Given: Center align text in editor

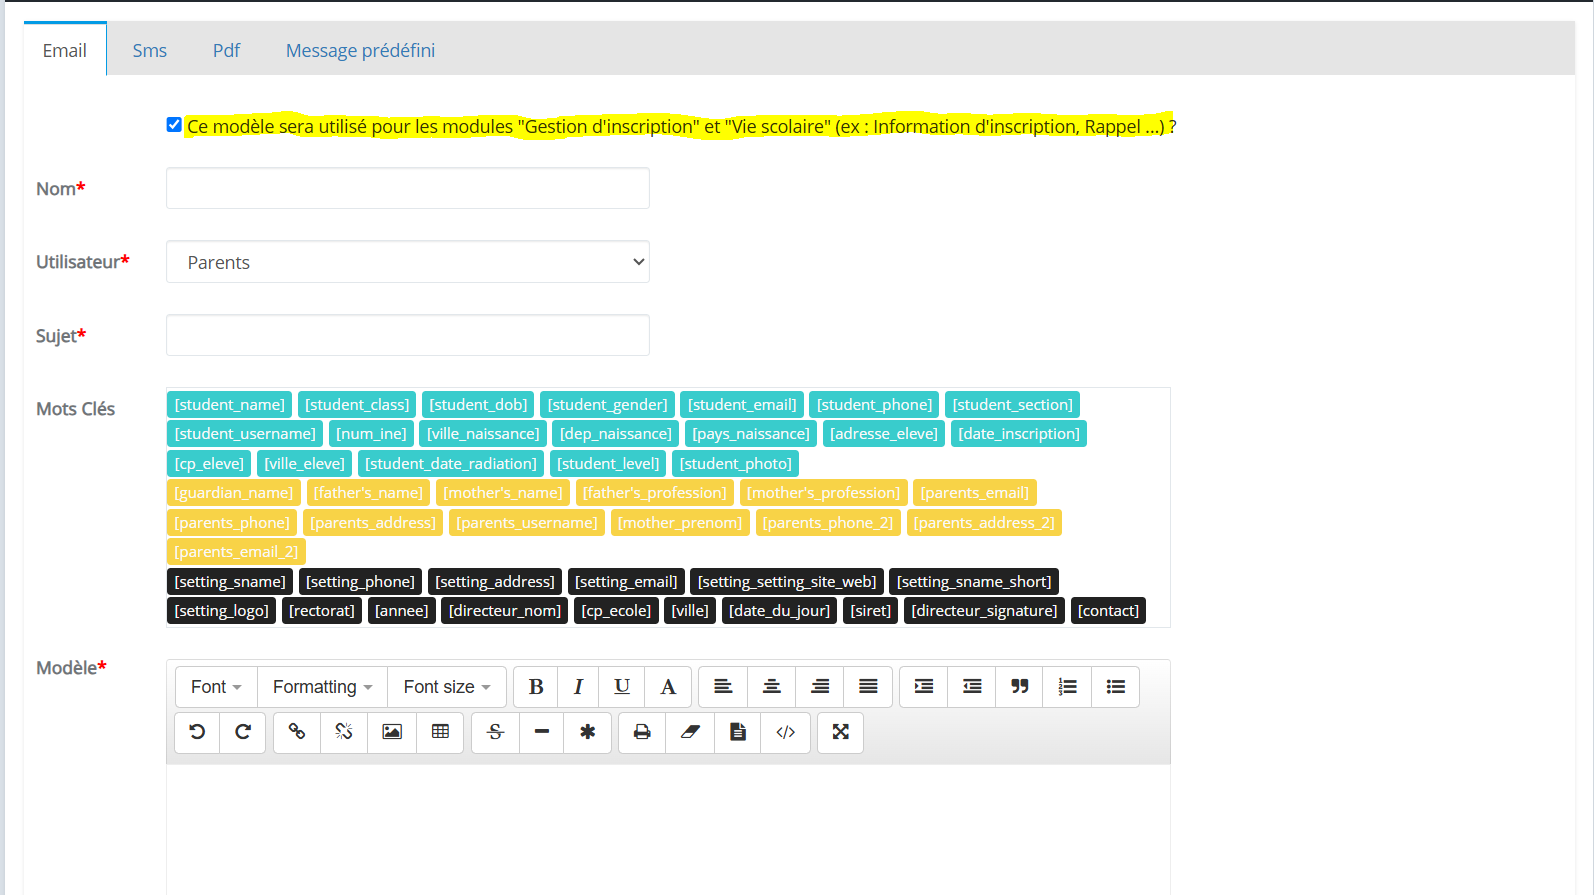Looking at the screenshot, I should coord(772,687).
